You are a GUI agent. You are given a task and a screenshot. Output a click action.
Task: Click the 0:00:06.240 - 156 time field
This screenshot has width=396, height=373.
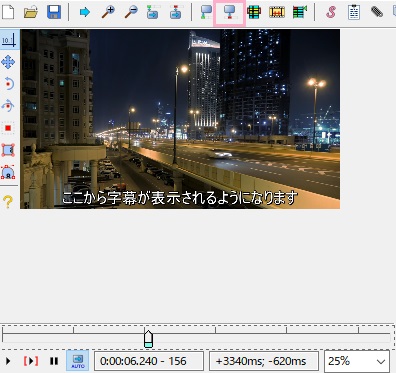[149, 361]
